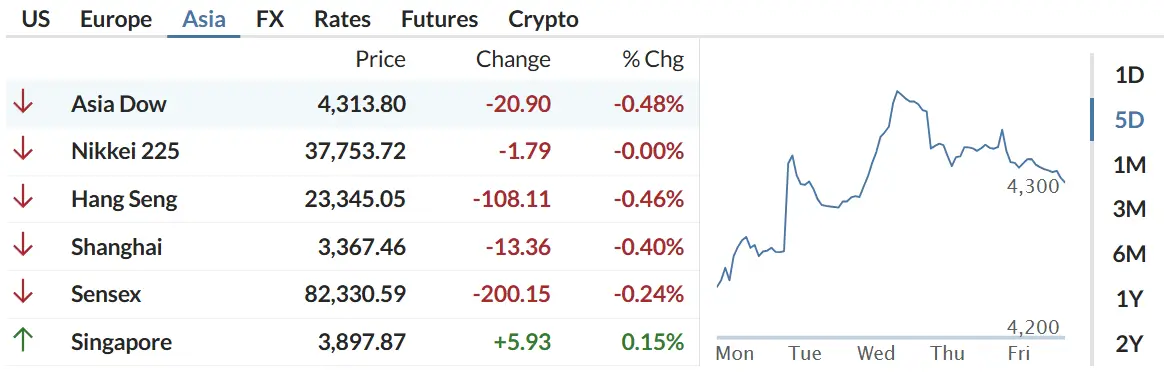Open the Hang Seng index link
Image resolution: width=1164 pixels, height=381 pixels.
124,199
